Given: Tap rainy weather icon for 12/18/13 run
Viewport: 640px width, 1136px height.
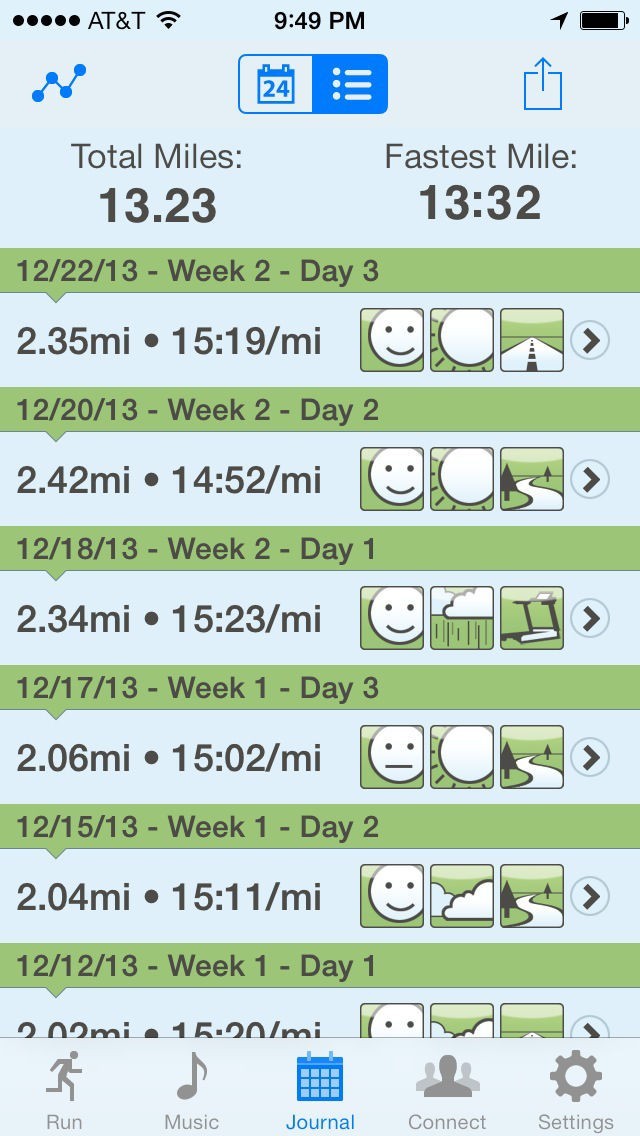Looking at the screenshot, I should 462,619.
